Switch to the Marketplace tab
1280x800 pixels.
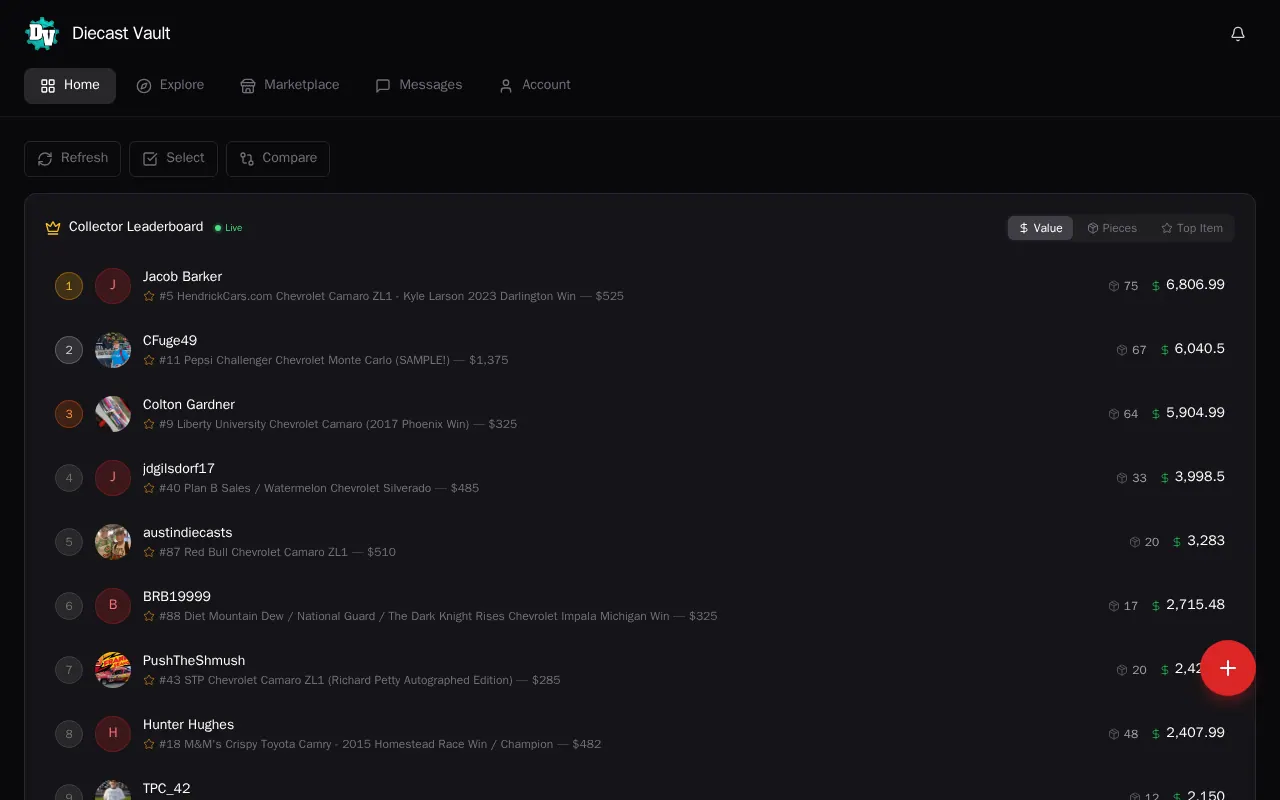pyautogui.click(x=290, y=86)
